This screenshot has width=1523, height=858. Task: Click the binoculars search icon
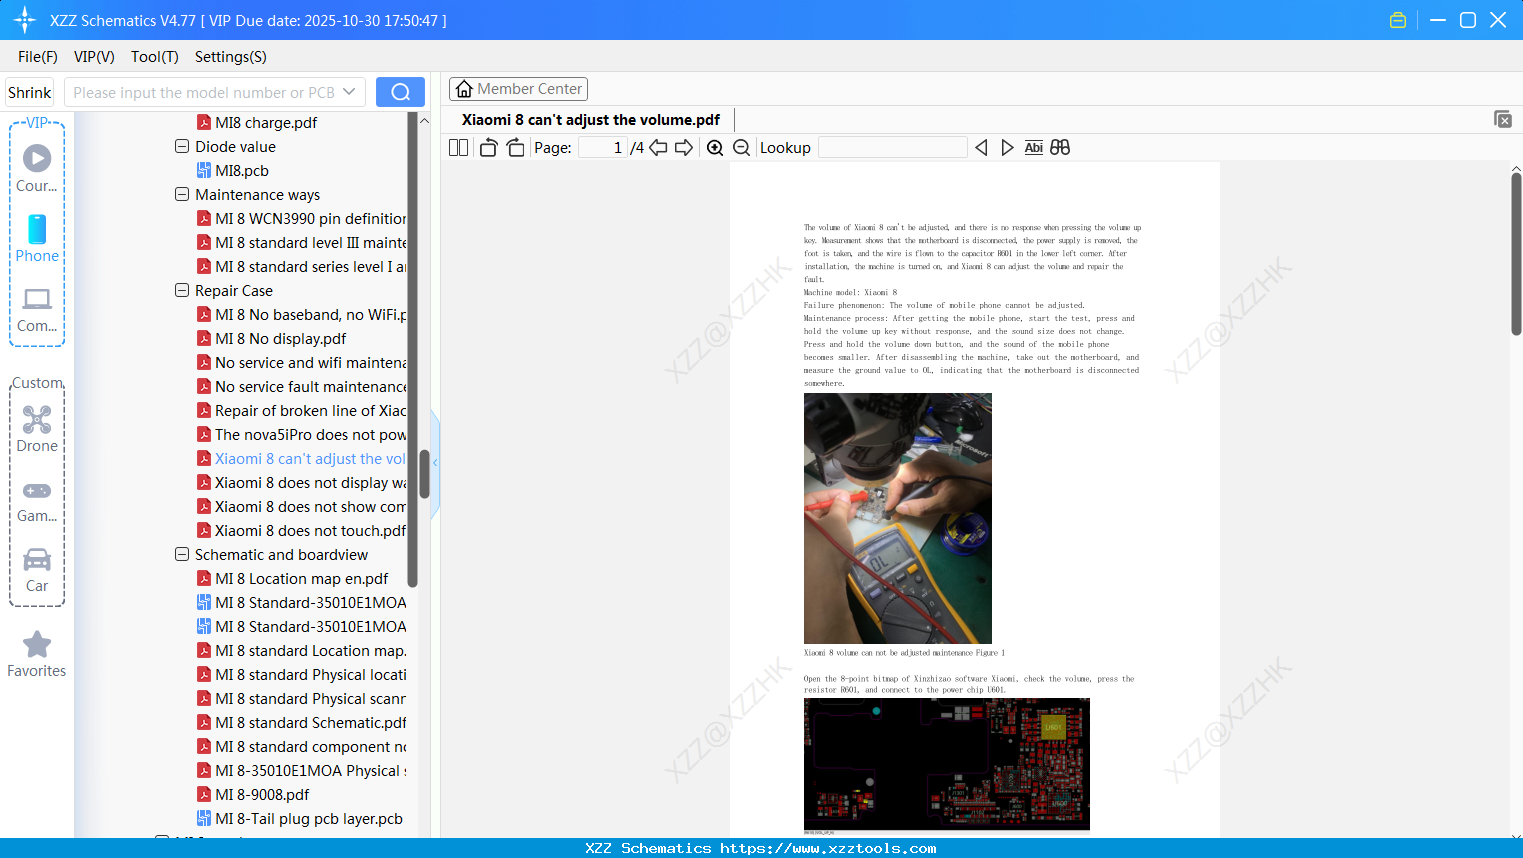point(1060,147)
